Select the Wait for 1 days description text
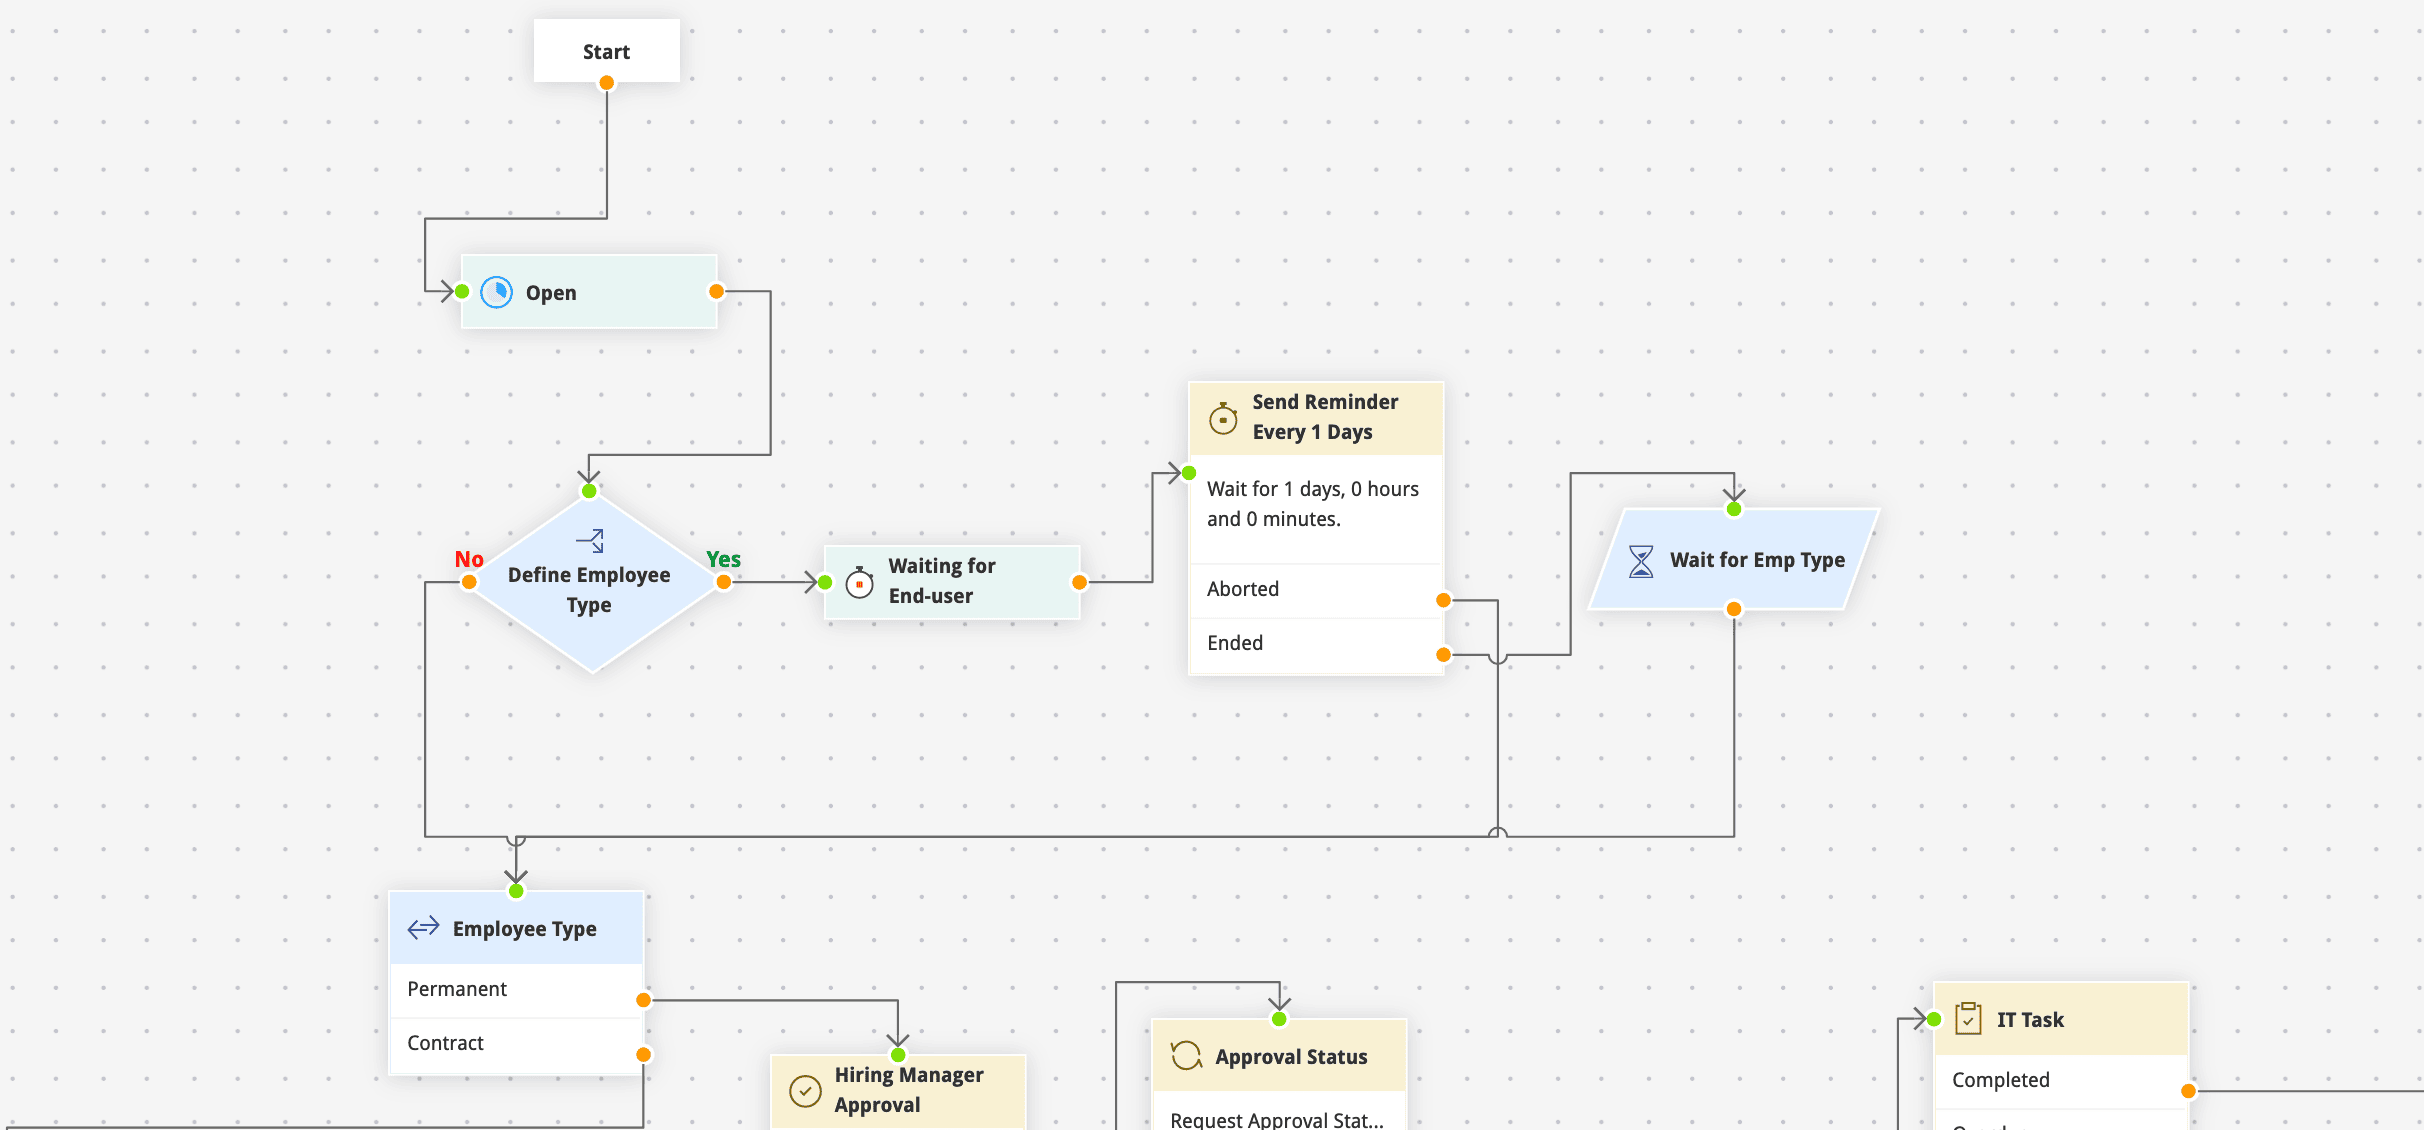Viewport: 2424px width, 1130px height. pos(1312,504)
